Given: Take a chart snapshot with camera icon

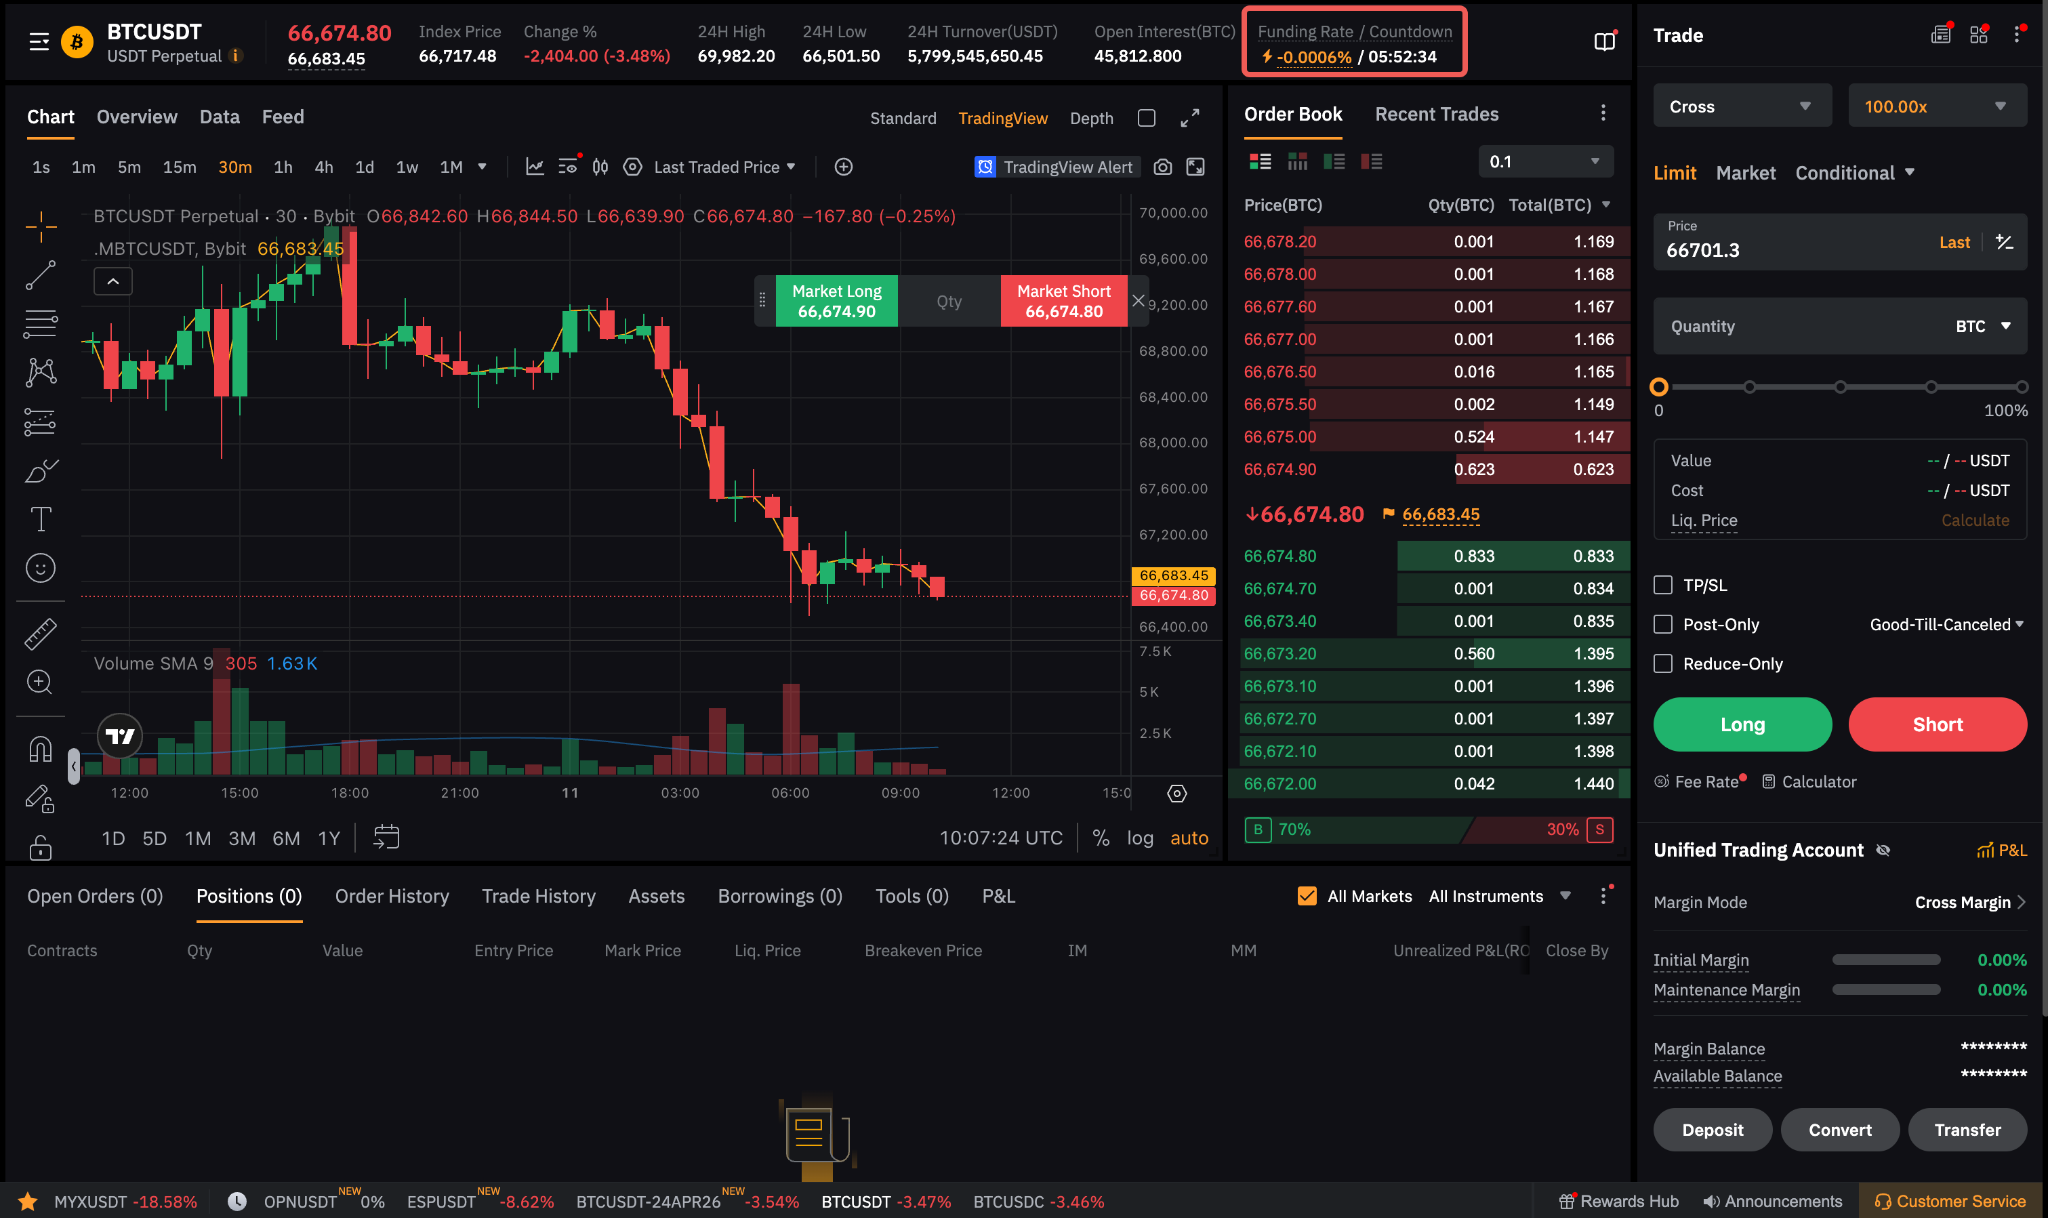Looking at the screenshot, I should [x=1162, y=167].
